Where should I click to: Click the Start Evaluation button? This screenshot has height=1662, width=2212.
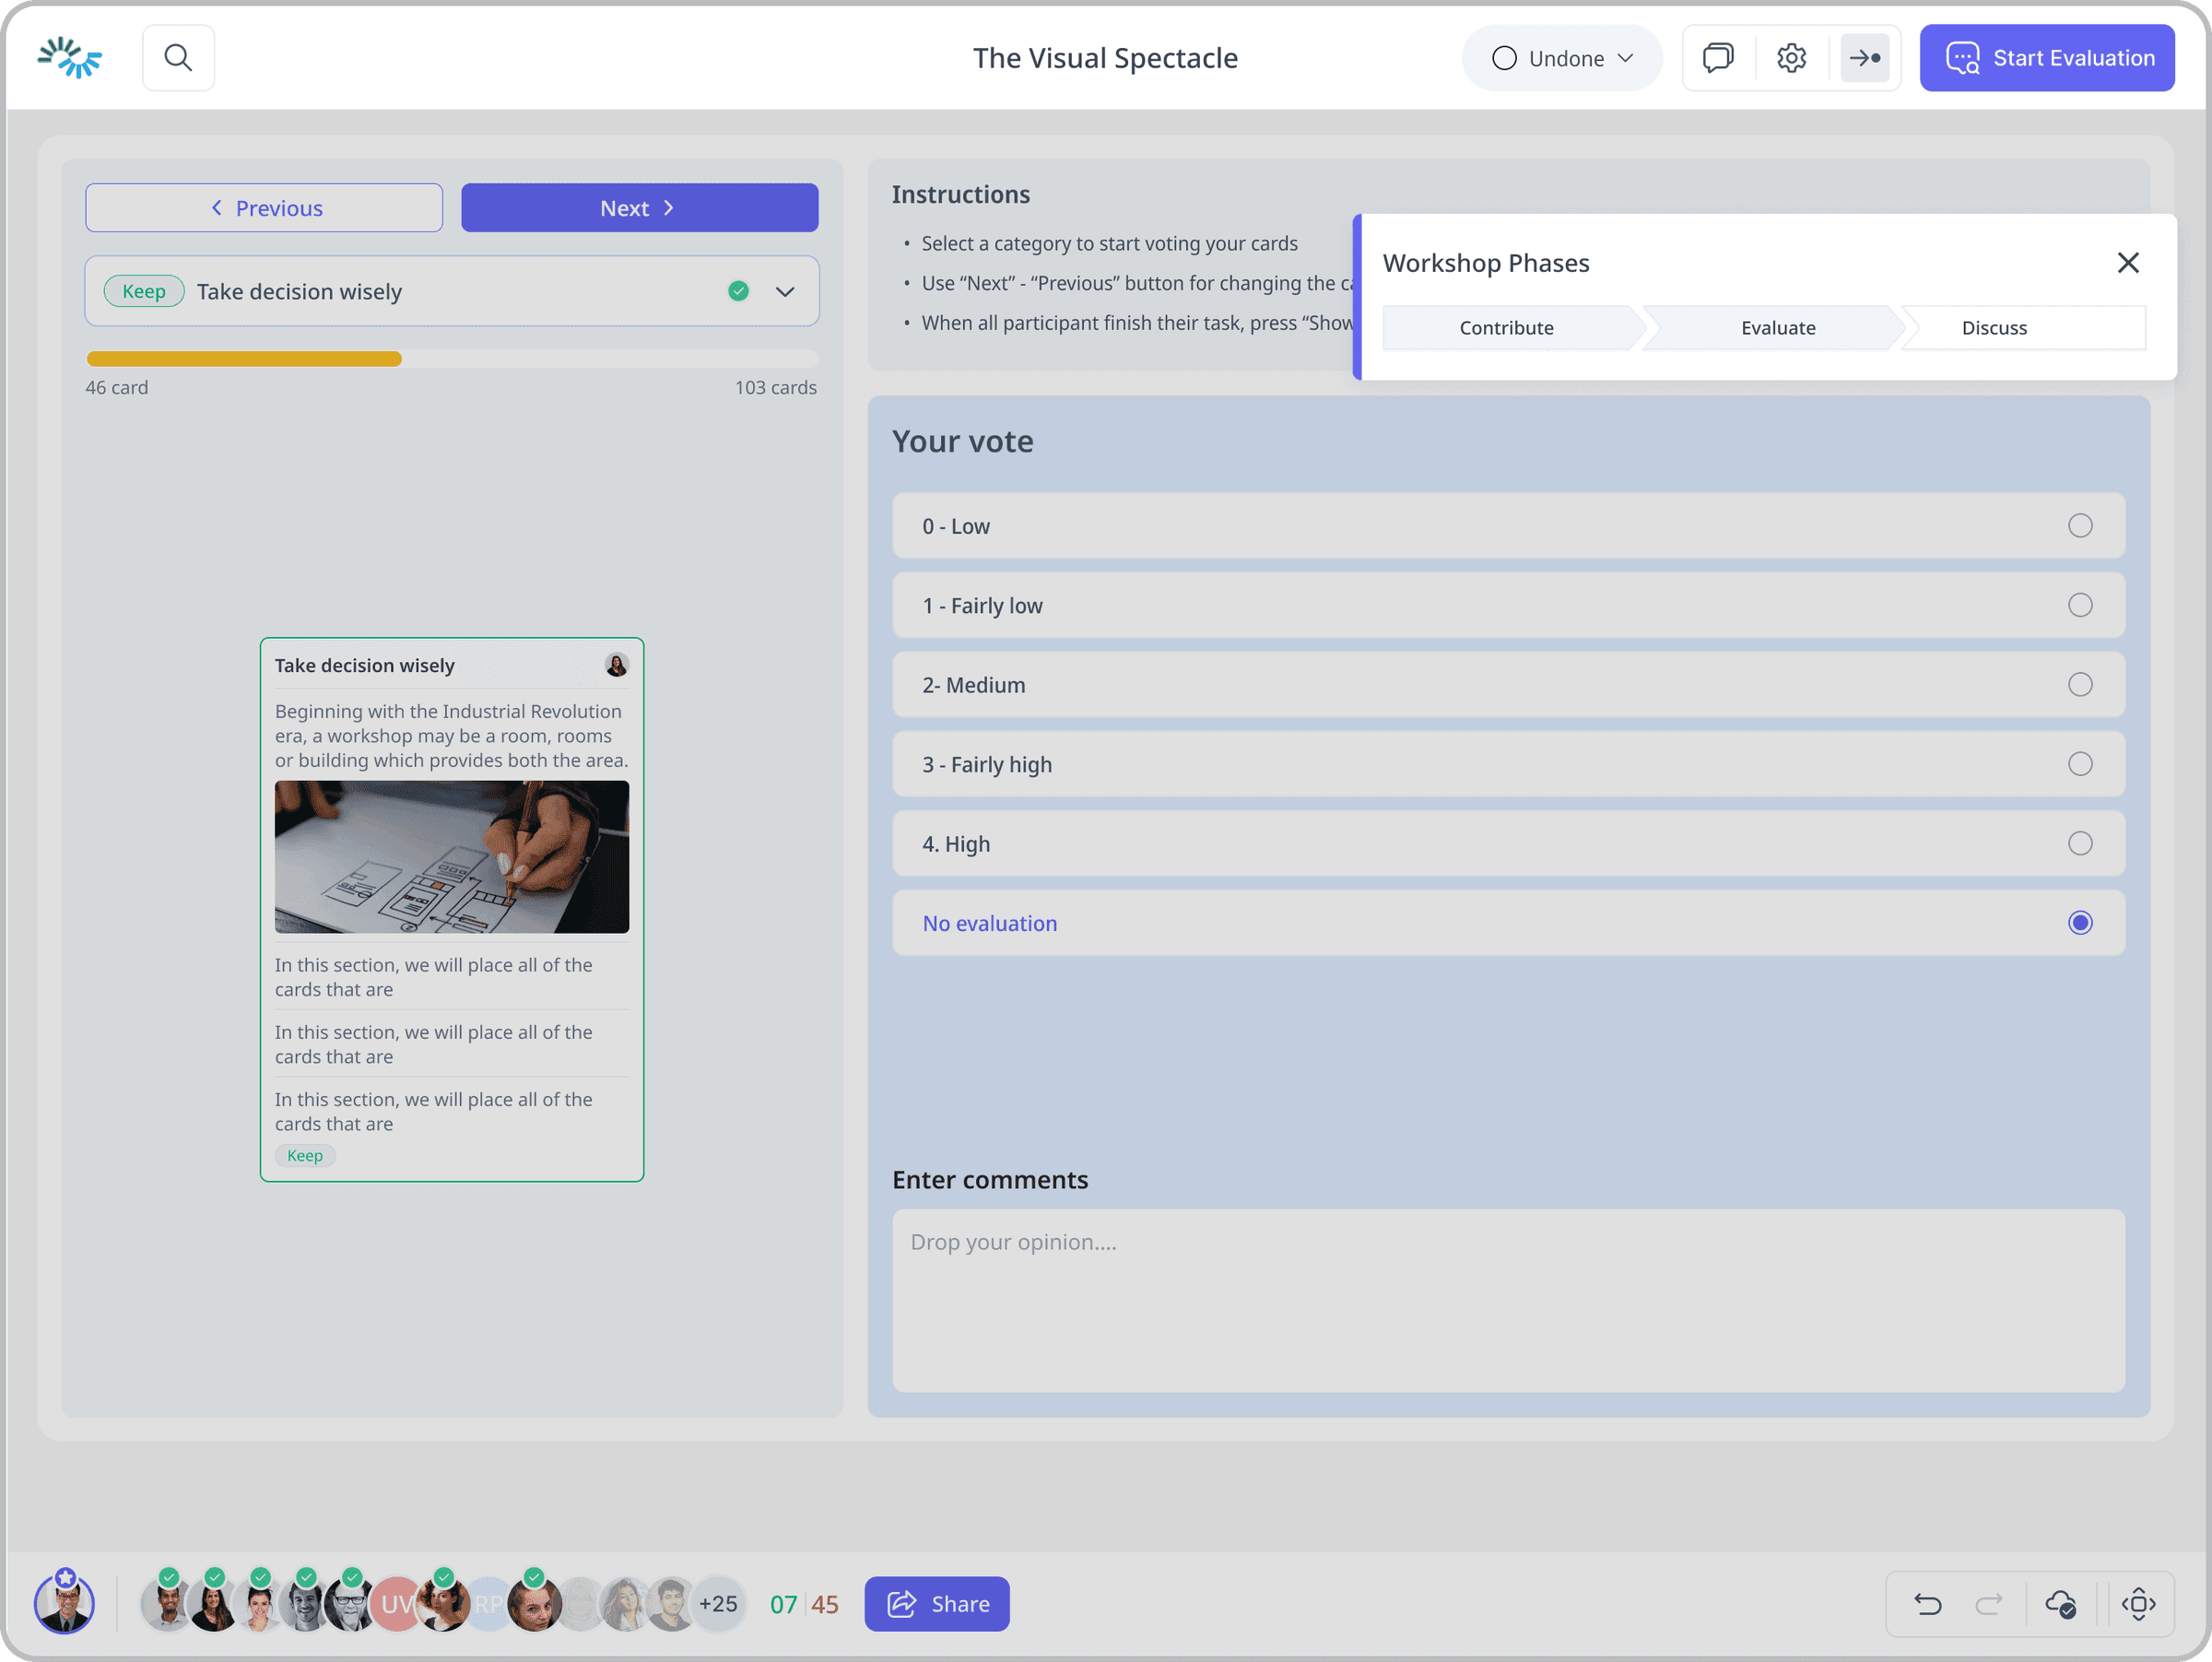pos(2047,58)
